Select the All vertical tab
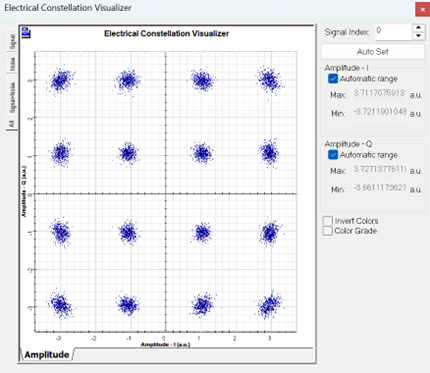 coord(11,124)
